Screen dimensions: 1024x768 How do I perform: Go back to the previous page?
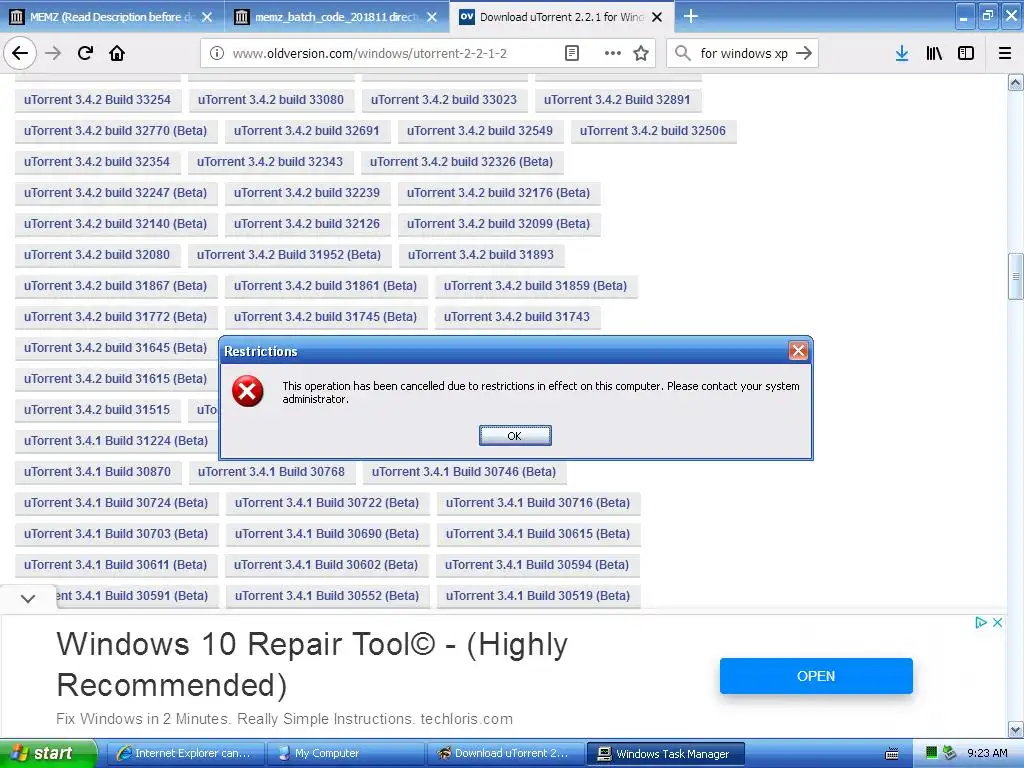(20, 53)
